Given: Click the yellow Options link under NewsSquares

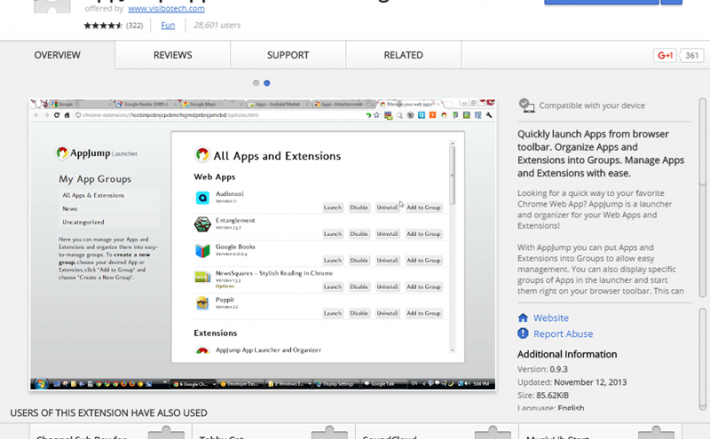Looking at the screenshot, I should coord(225,286).
